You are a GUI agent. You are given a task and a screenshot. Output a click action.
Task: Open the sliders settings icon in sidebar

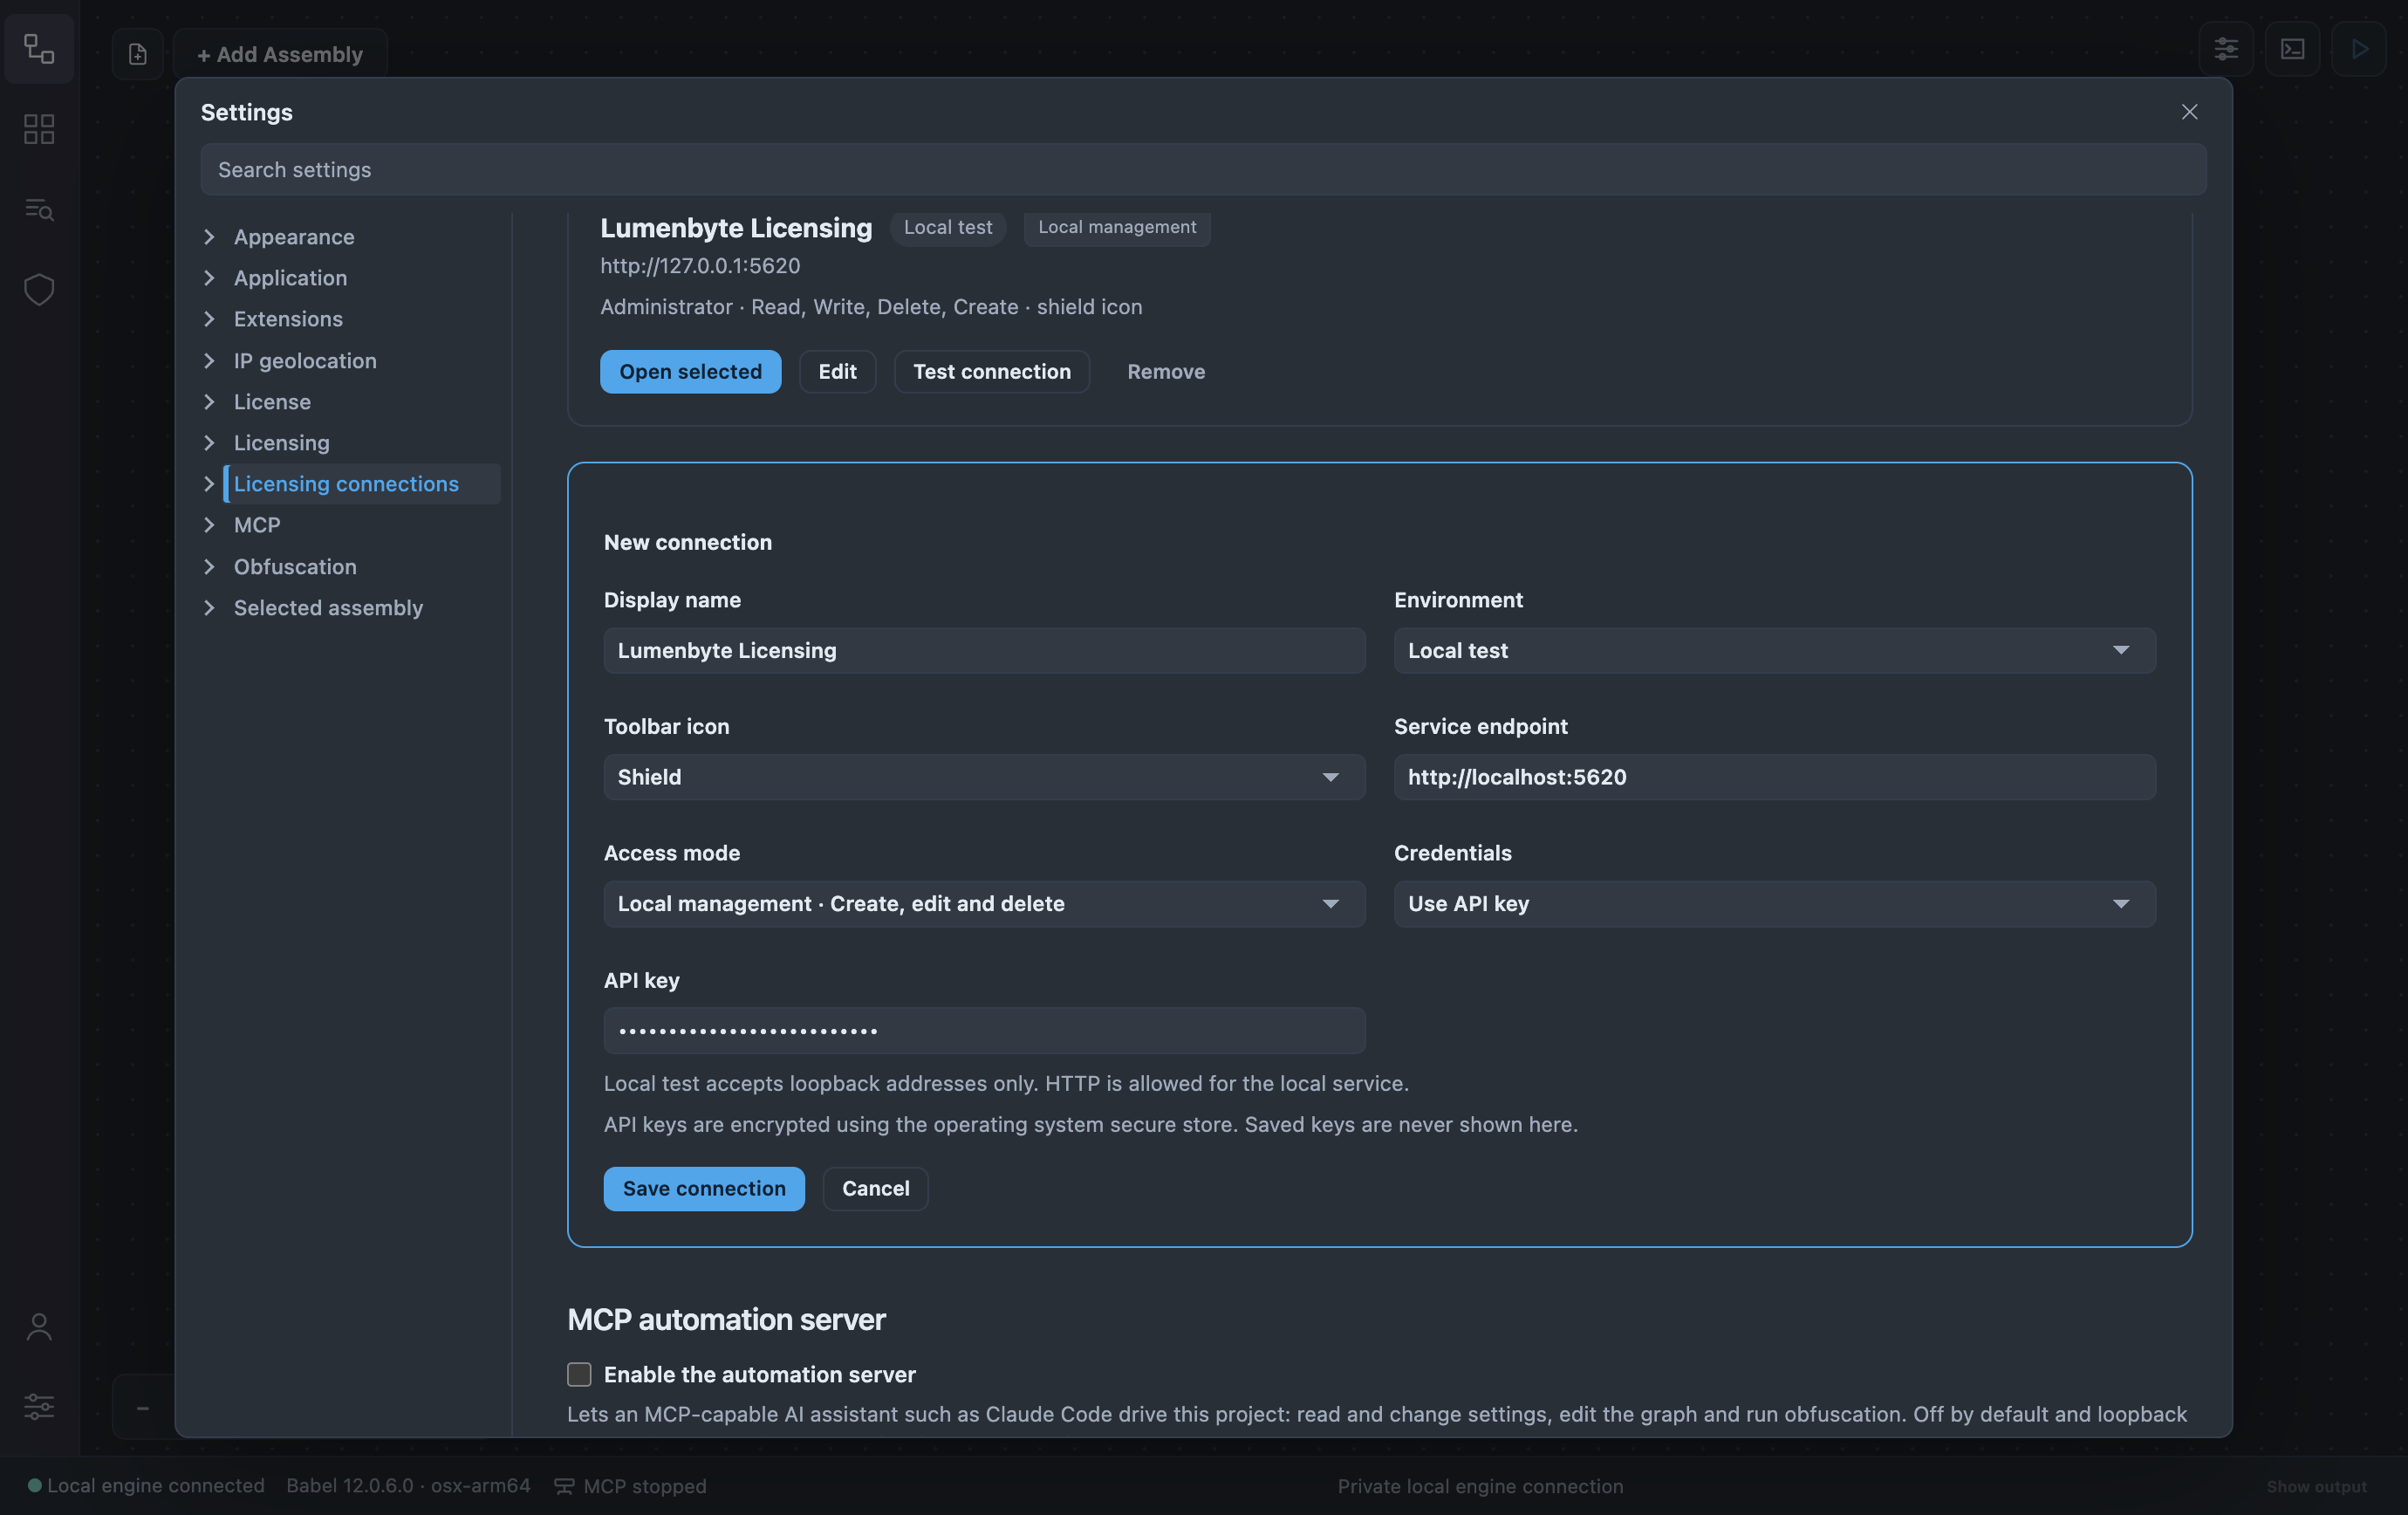pos(39,1406)
